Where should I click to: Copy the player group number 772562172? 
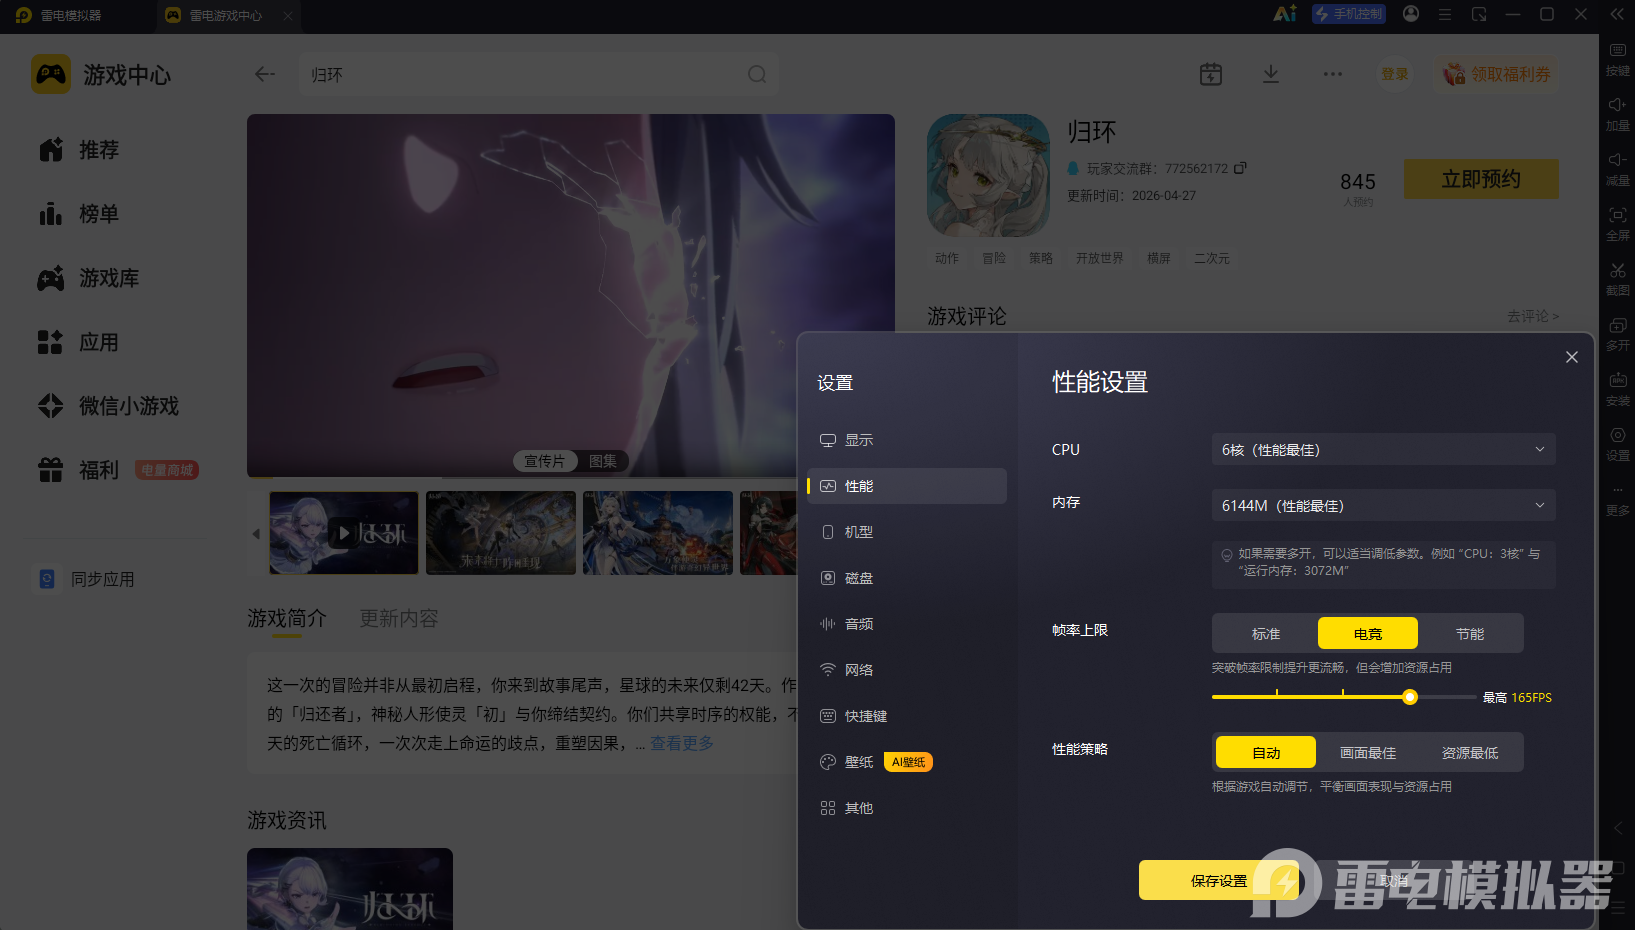click(x=1240, y=168)
